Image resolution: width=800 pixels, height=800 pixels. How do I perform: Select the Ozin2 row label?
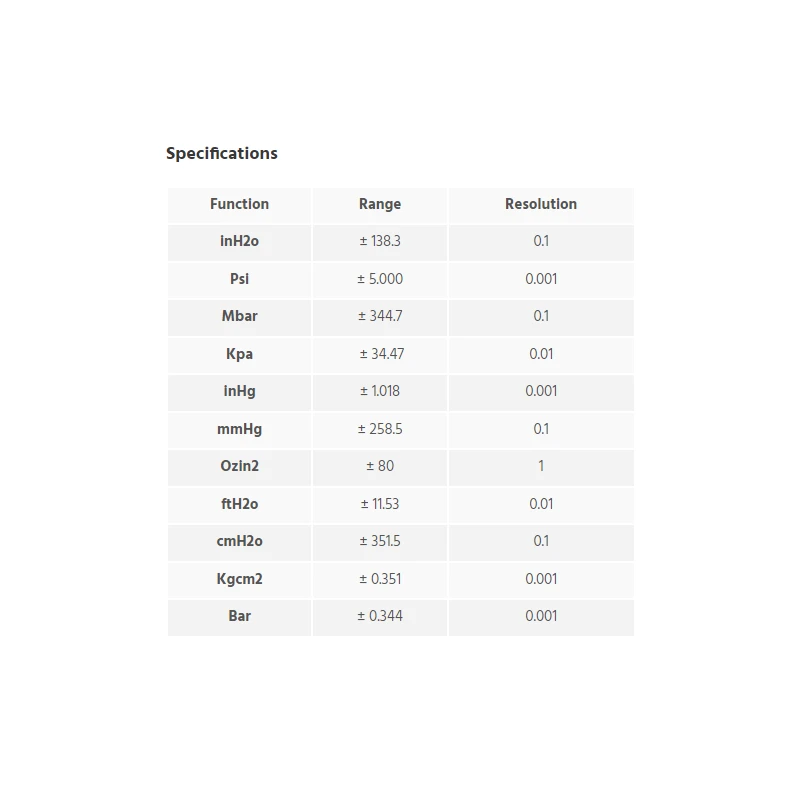point(239,466)
